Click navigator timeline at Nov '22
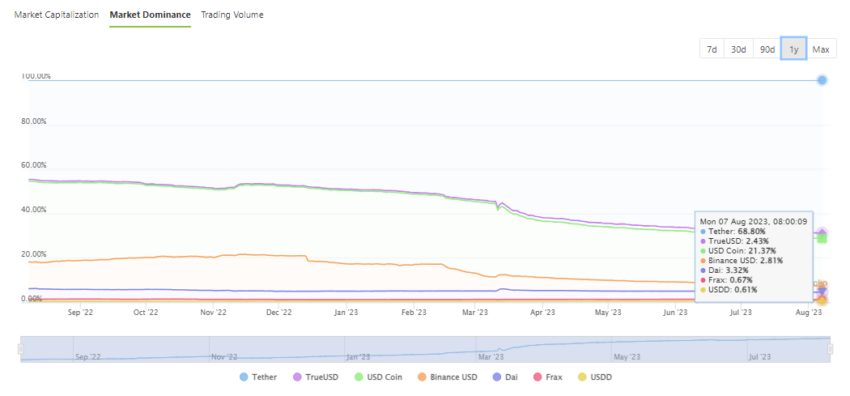 coord(224,357)
